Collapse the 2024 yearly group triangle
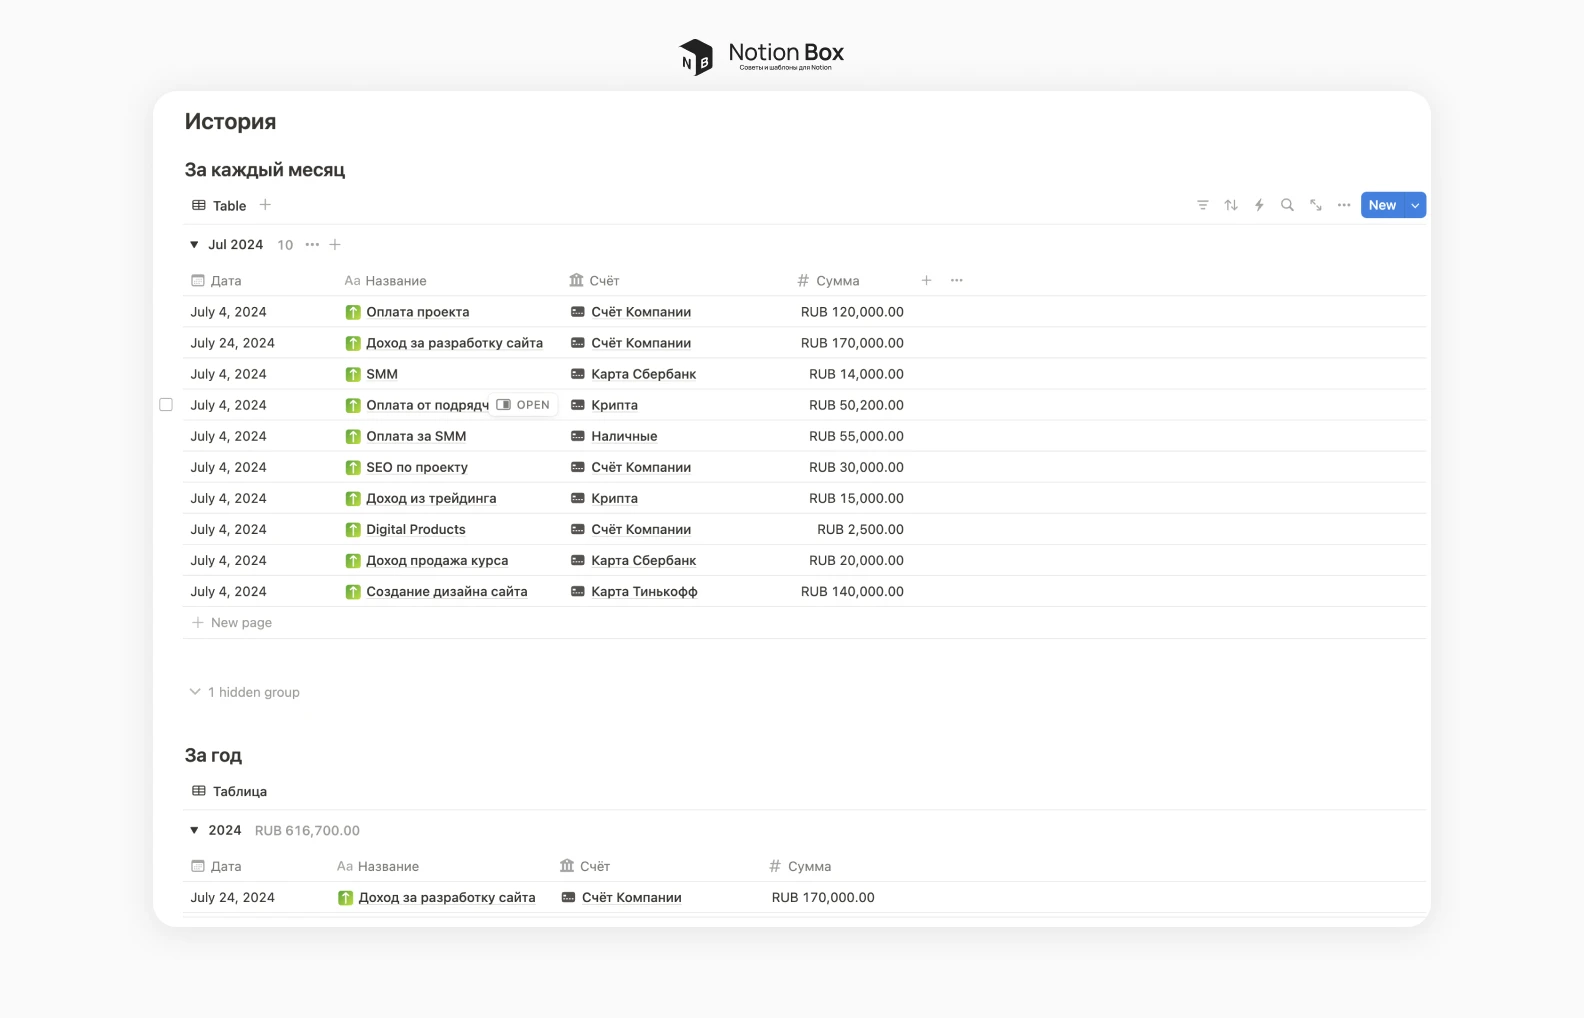 click(x=194, y=831)
